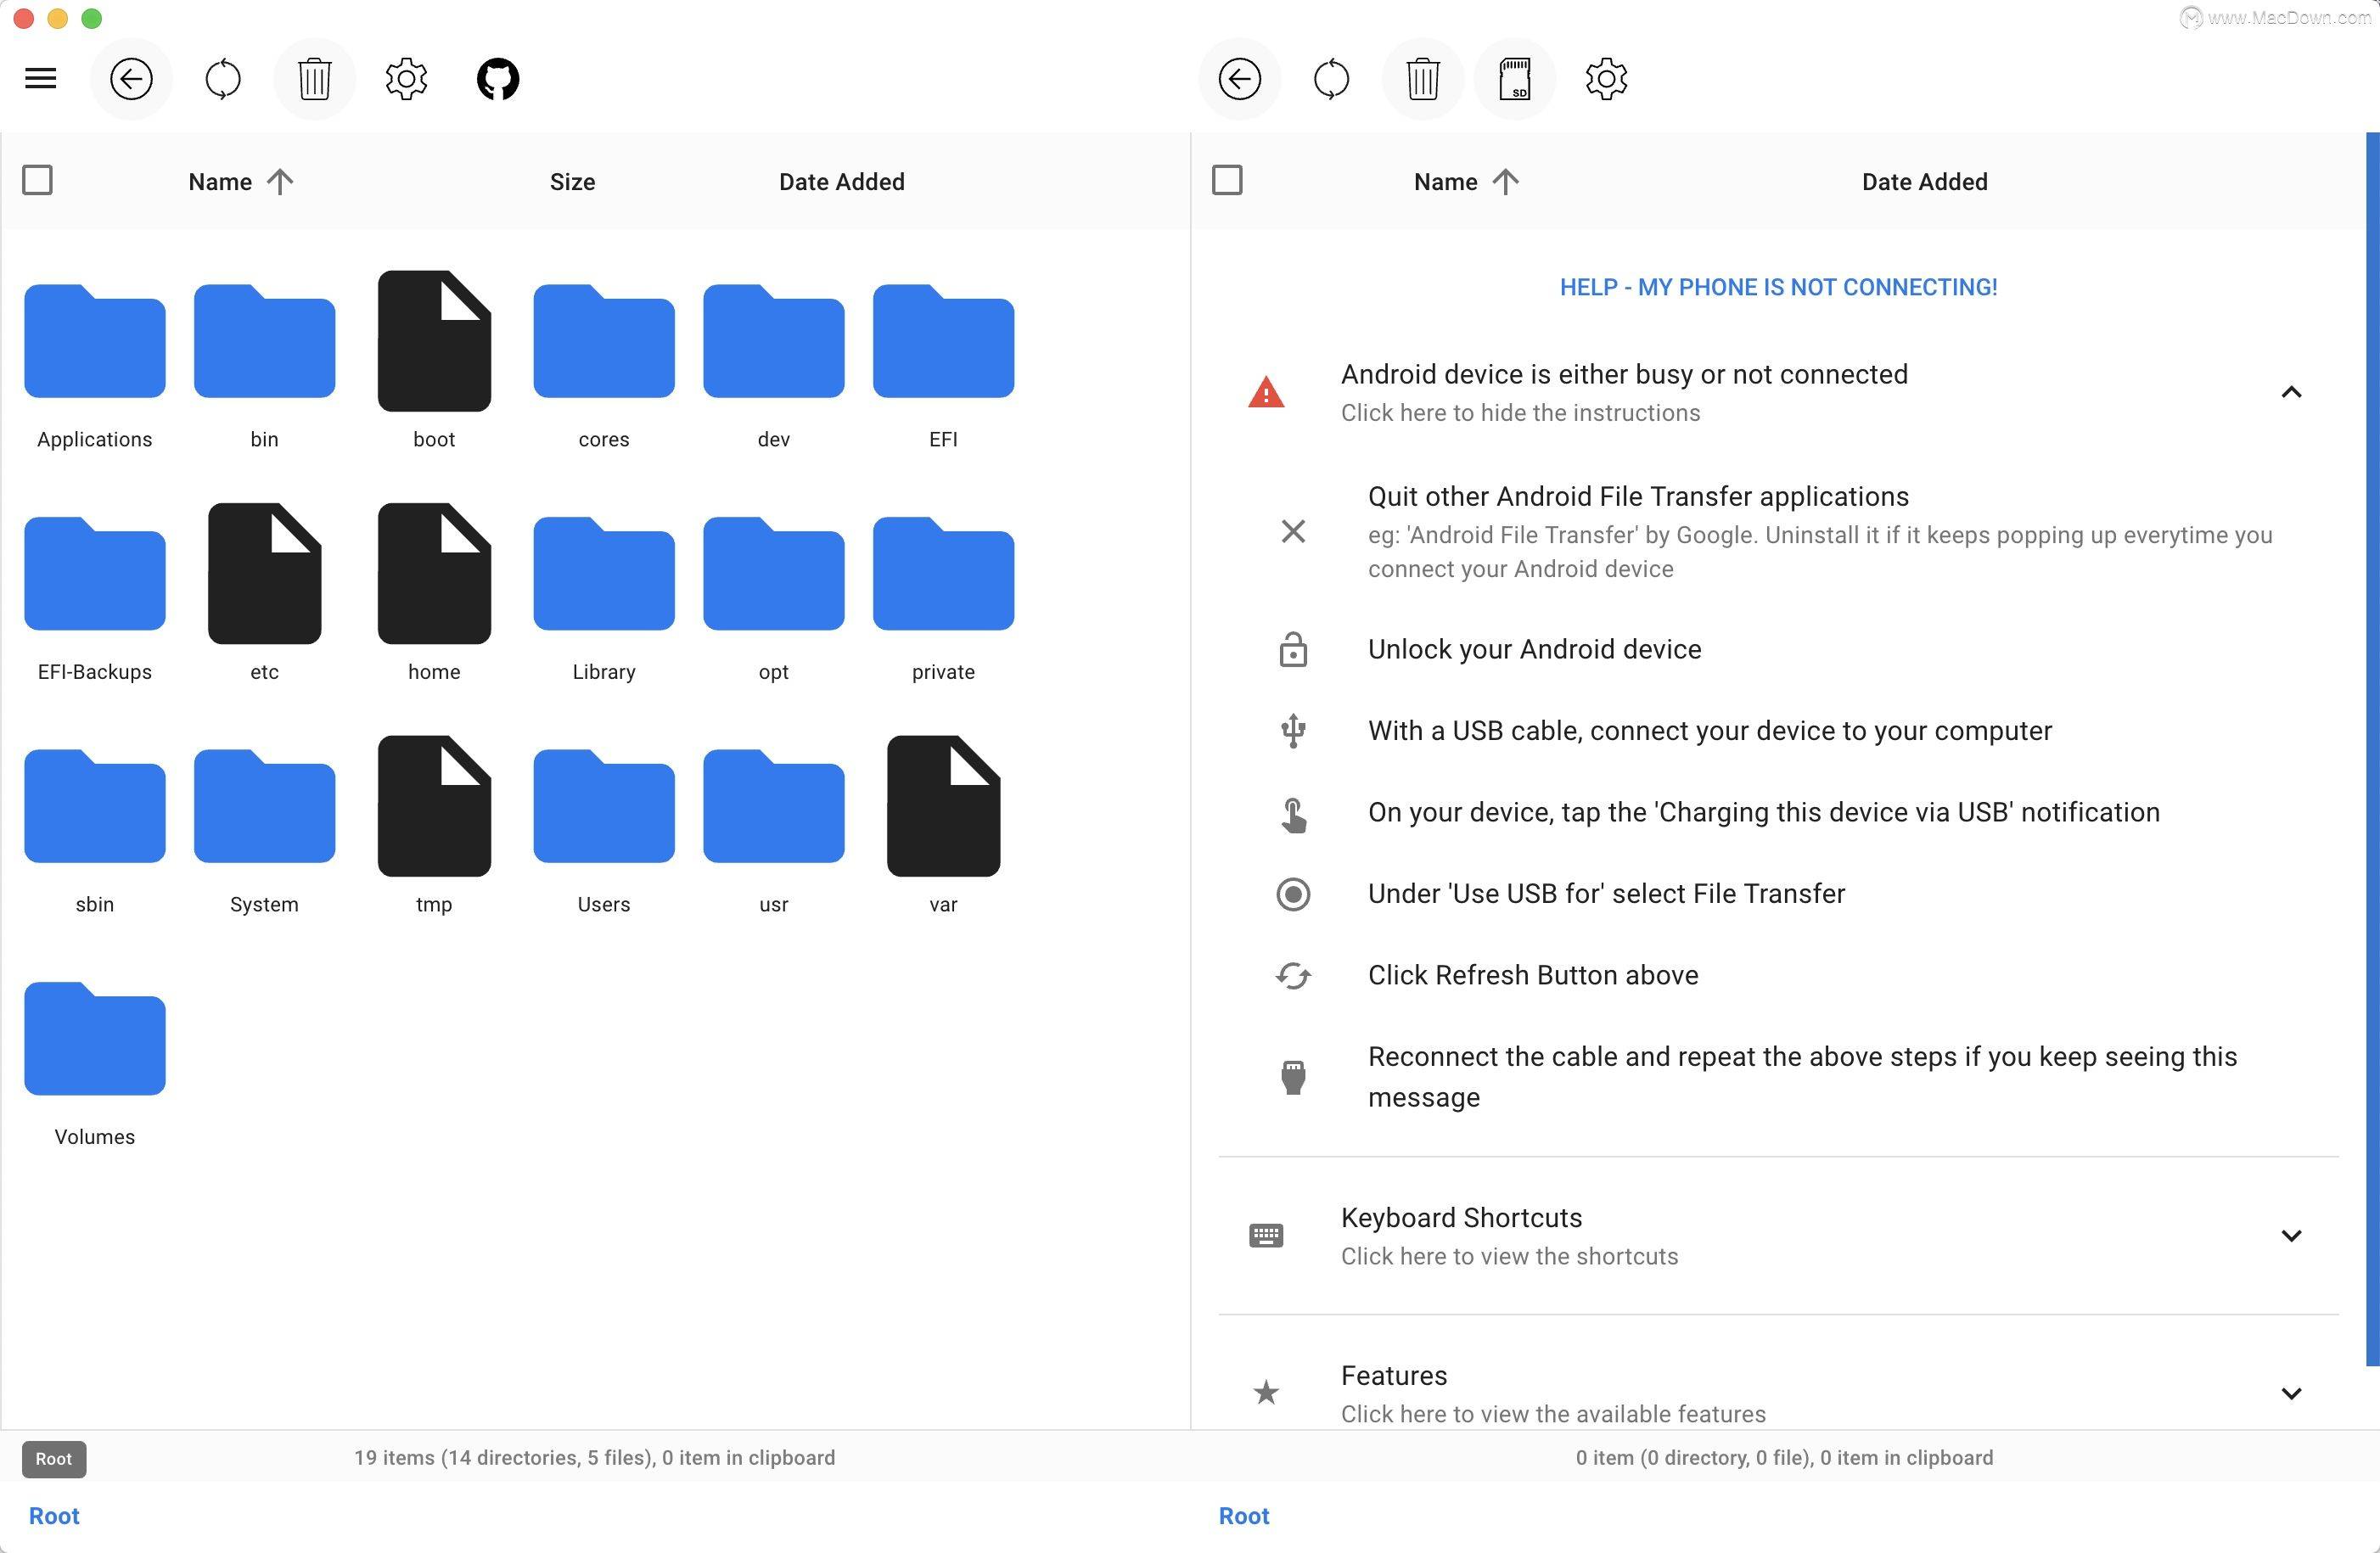Click the red warning triangle icon
This screenshot has width=2380, height=1553.
1266,392
